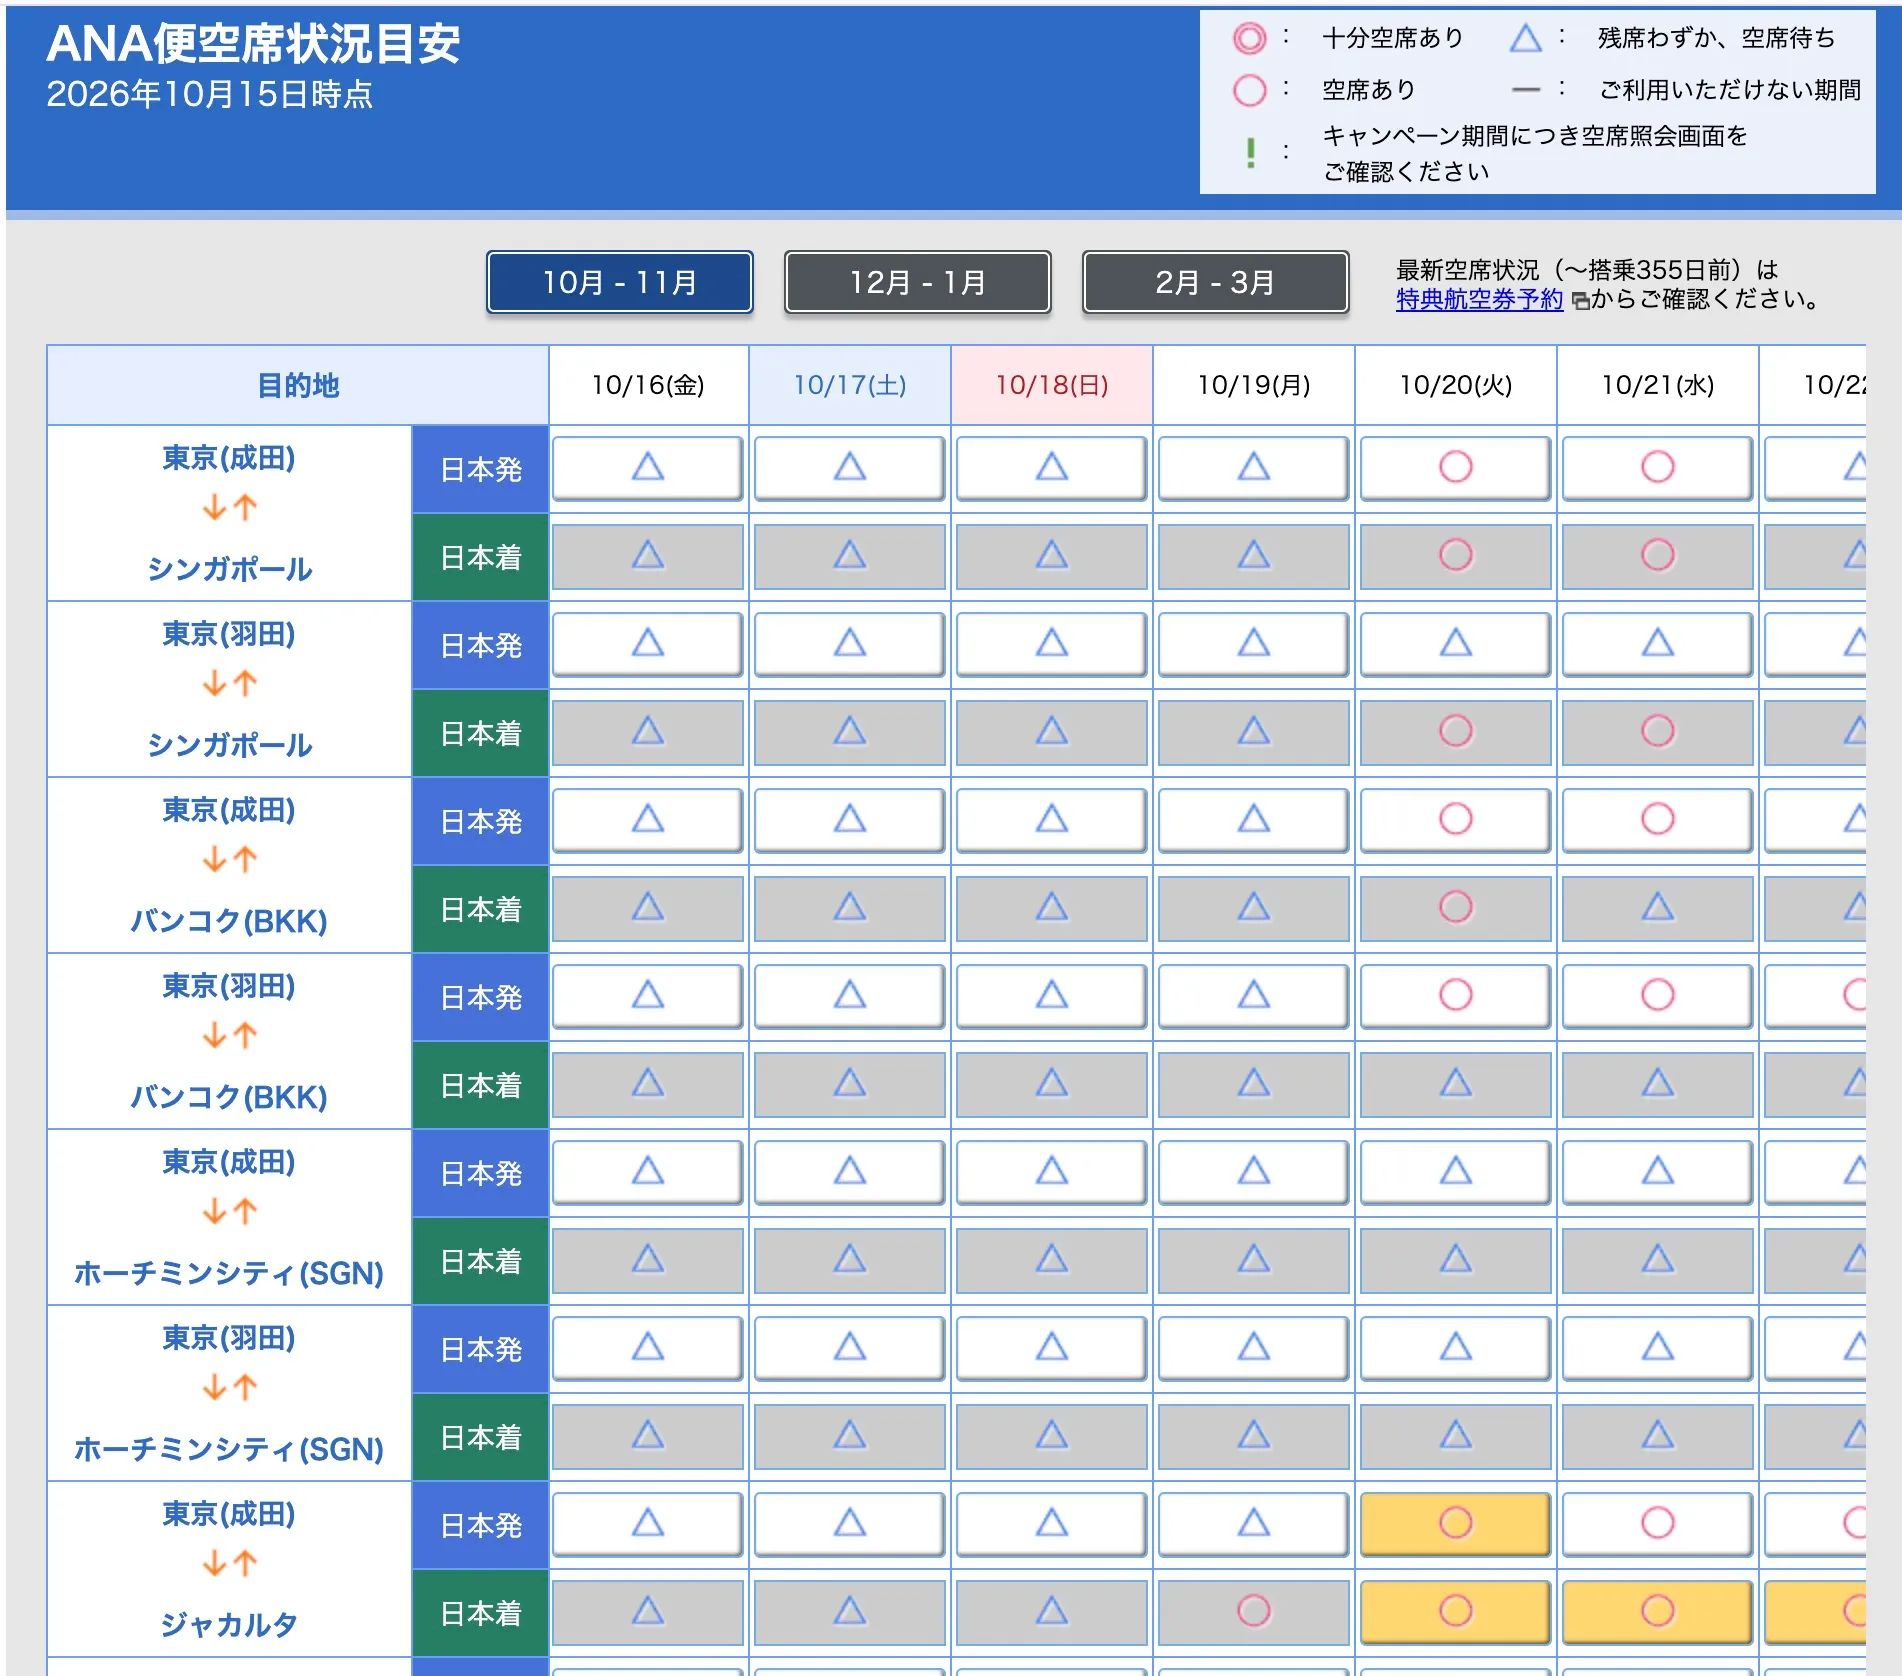The width and height of the screenshot is (1902, 1676).
Task: Click the ジャカルタ destination name
Action: point(229,1624)
